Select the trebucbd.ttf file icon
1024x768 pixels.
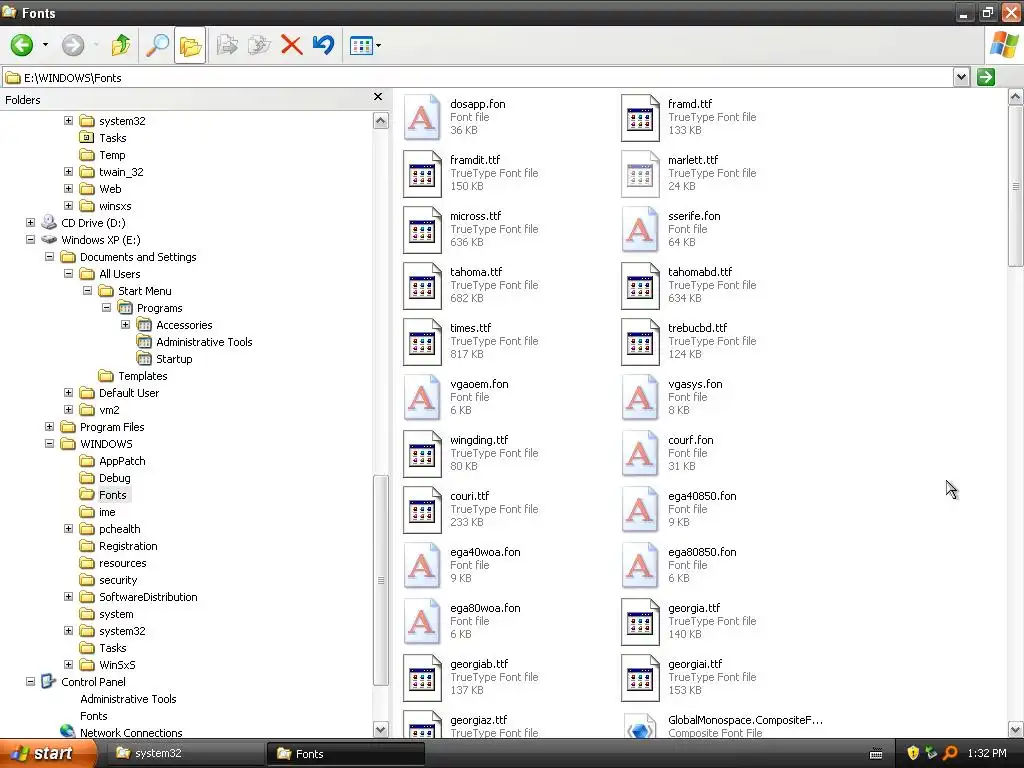640,342
